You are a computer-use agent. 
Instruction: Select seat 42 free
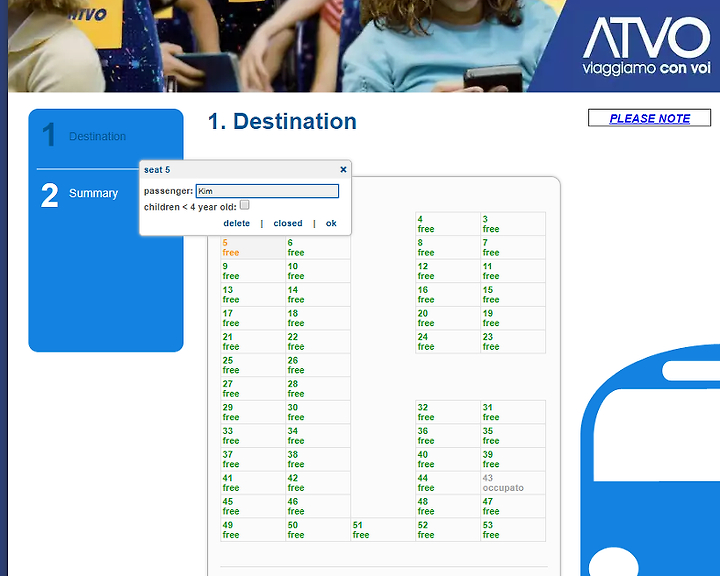318,483
